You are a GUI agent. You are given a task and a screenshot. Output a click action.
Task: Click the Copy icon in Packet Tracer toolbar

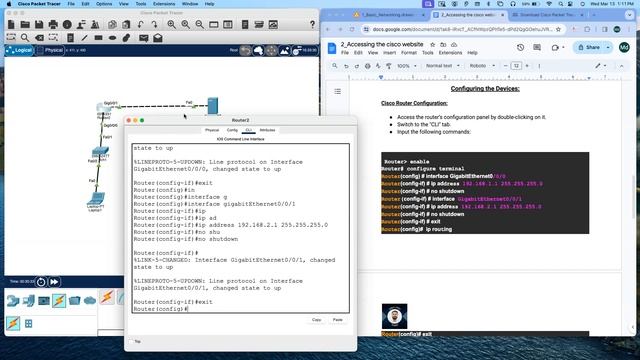[112, 24]
